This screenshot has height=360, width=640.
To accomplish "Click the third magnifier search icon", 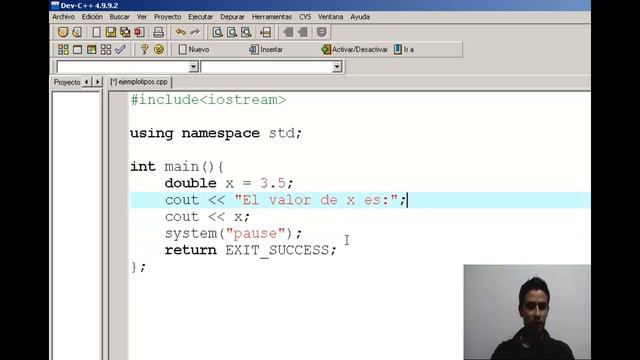I will coord(246,32).
